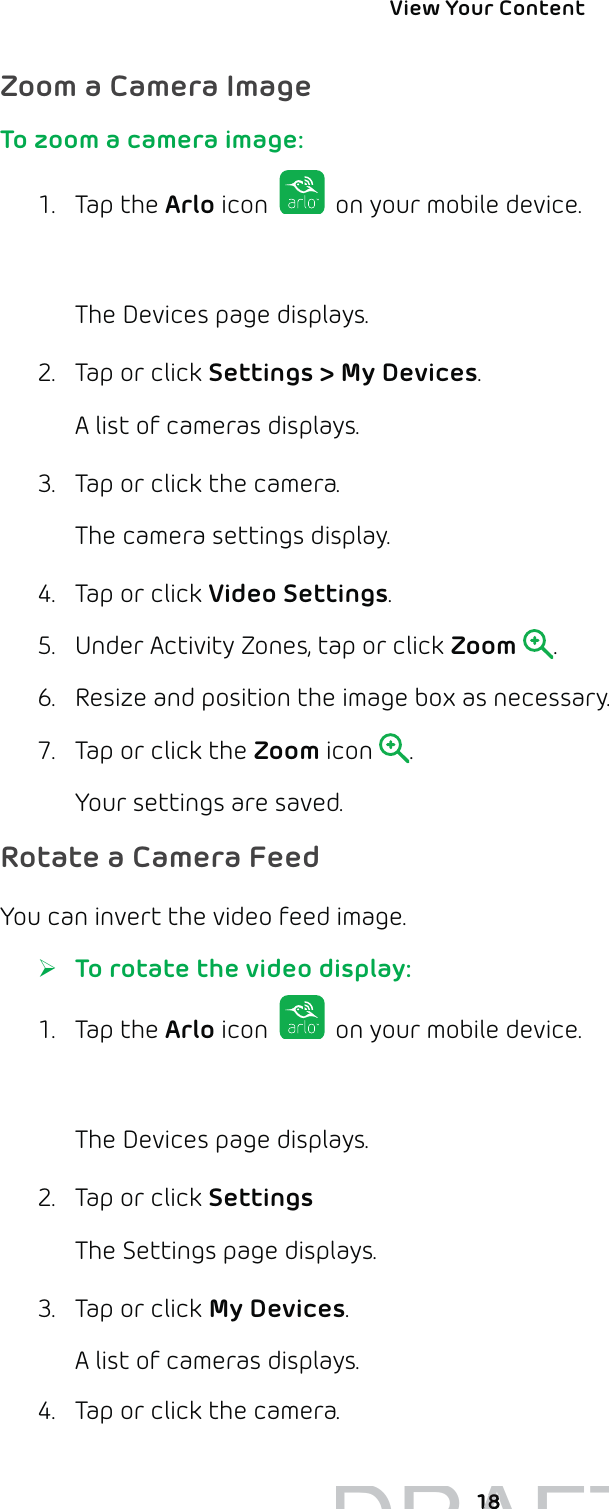Click the Zoom magnifier icon in the Activity Zones step
Viewport: 609px width, 1509px height.
[538, 644]
